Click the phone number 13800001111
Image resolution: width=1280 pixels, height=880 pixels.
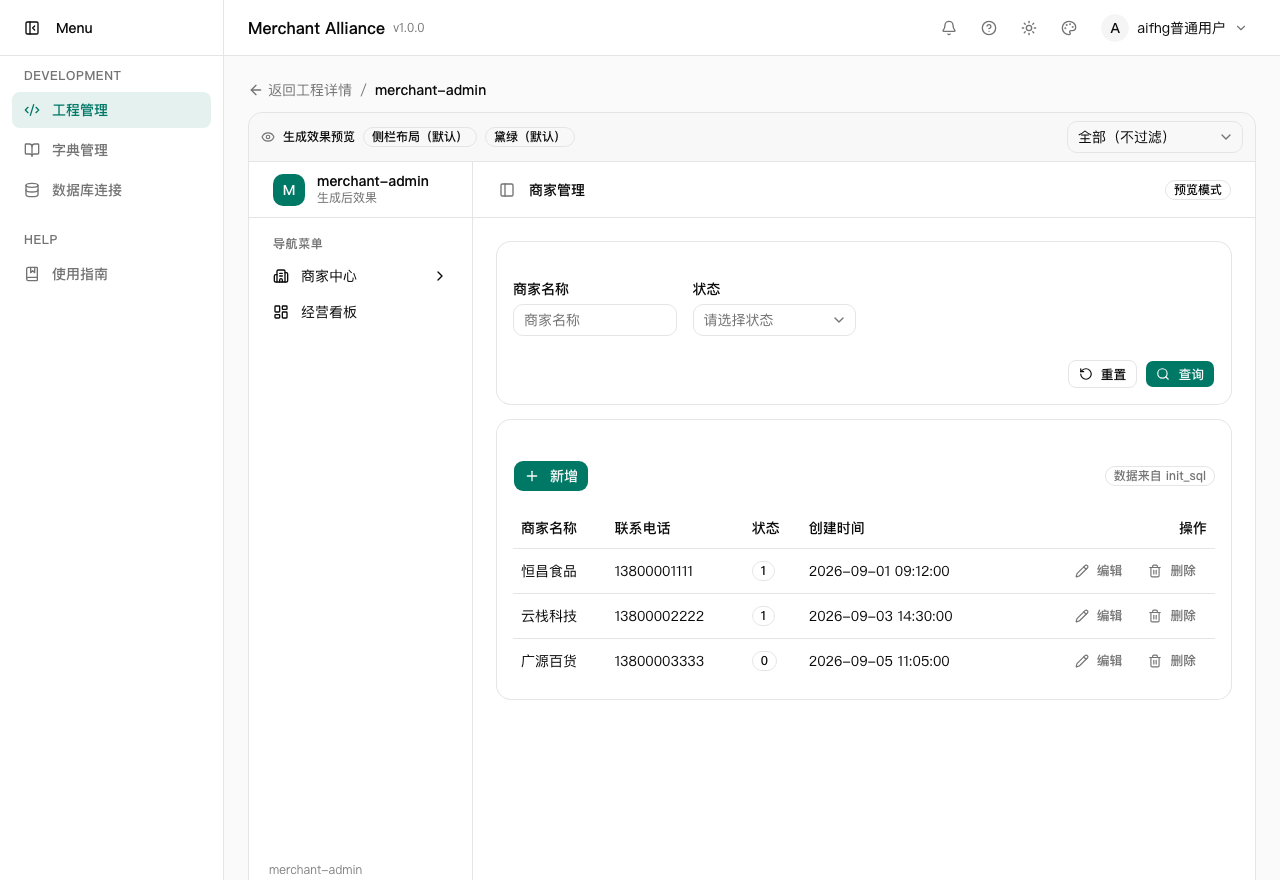(x=654, y=571)
